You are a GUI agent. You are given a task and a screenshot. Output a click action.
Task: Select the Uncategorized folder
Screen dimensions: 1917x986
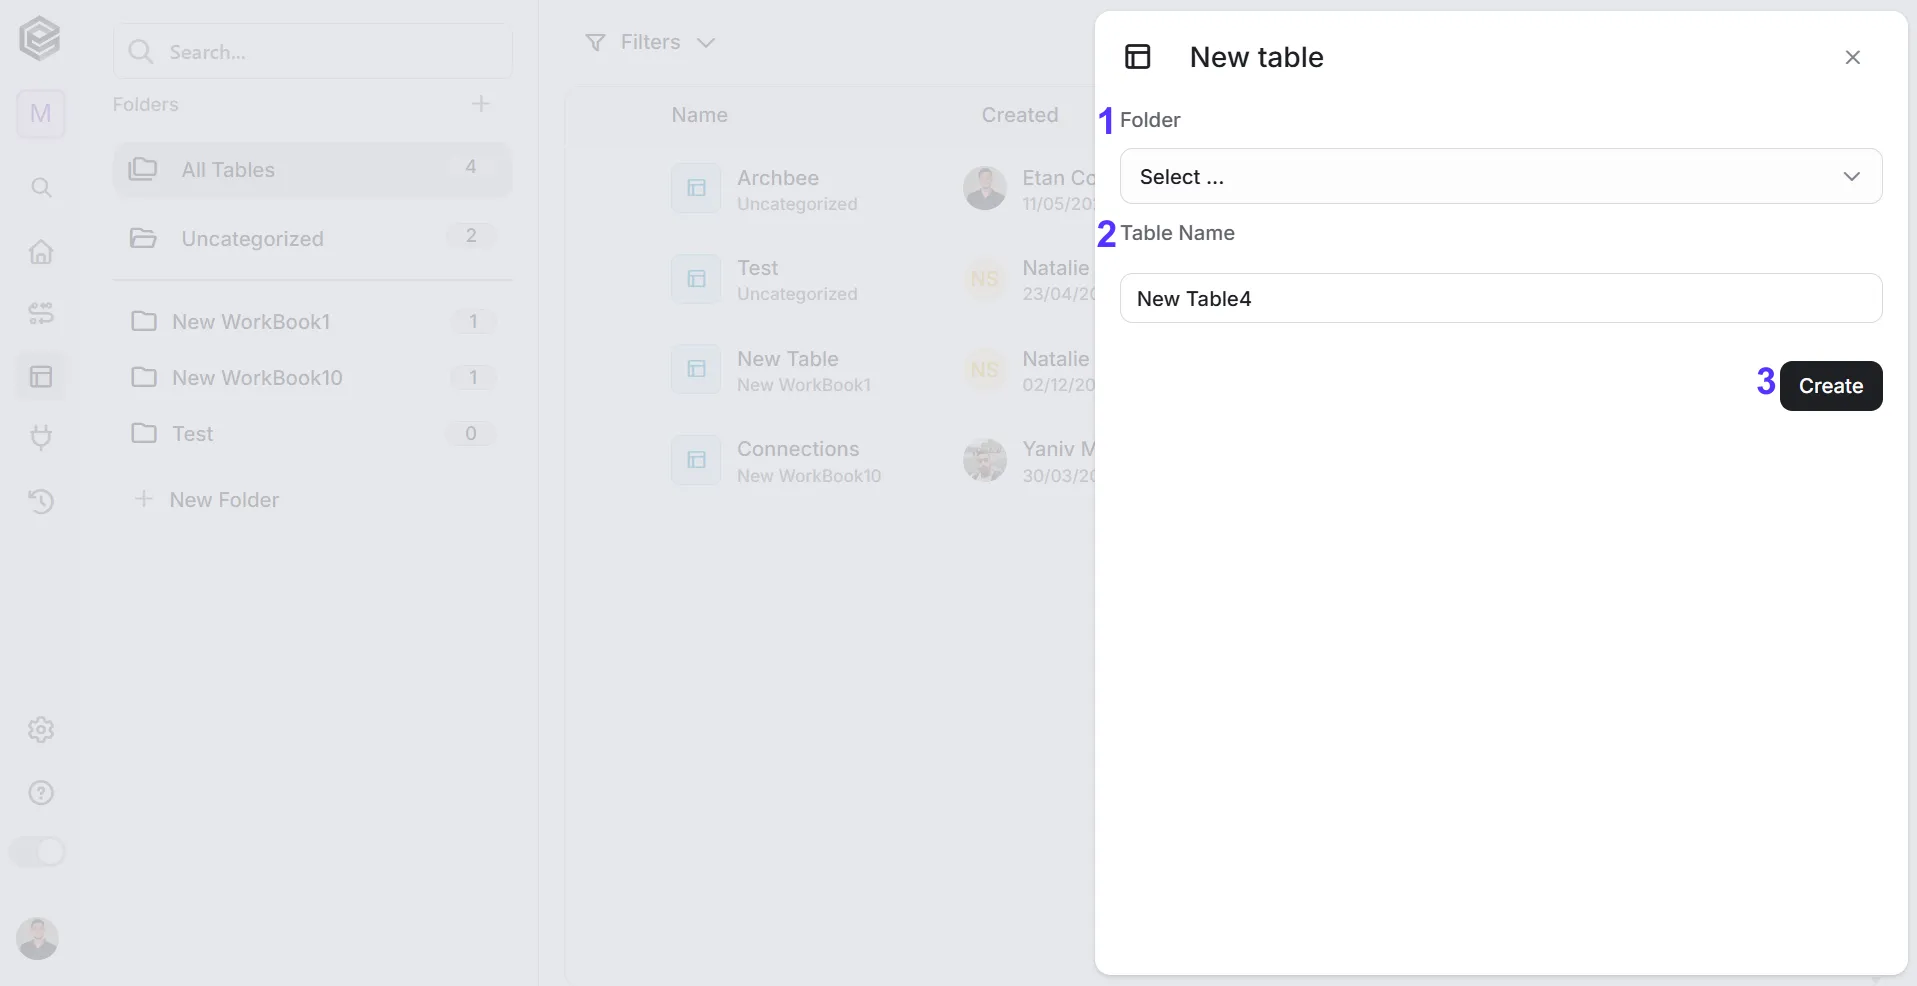tap(313, 238)
